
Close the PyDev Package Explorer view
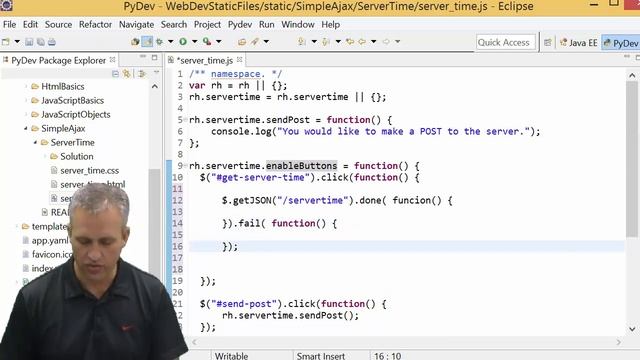click(112, 60)
